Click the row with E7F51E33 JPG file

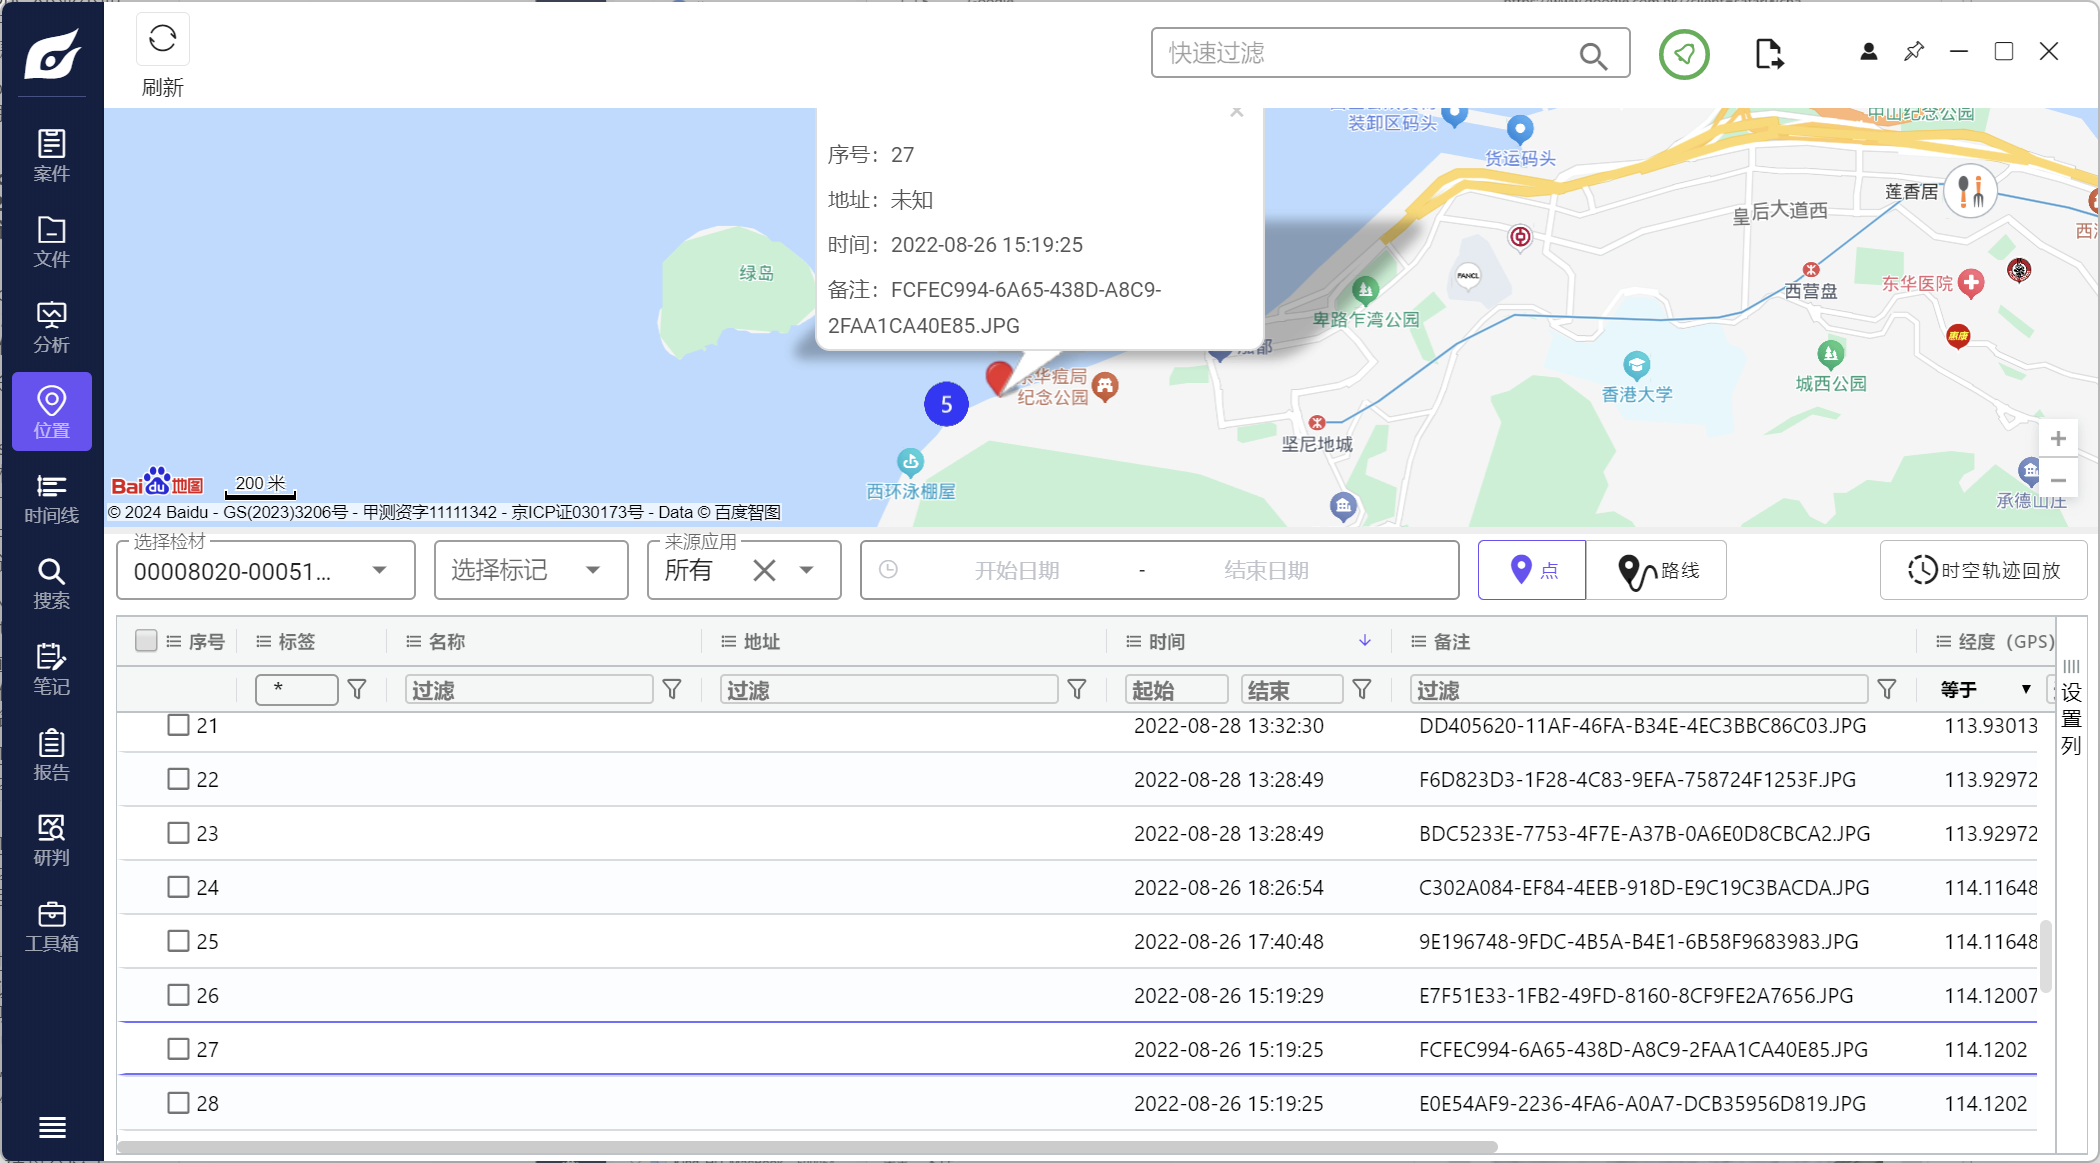[x=1078, y=995]
